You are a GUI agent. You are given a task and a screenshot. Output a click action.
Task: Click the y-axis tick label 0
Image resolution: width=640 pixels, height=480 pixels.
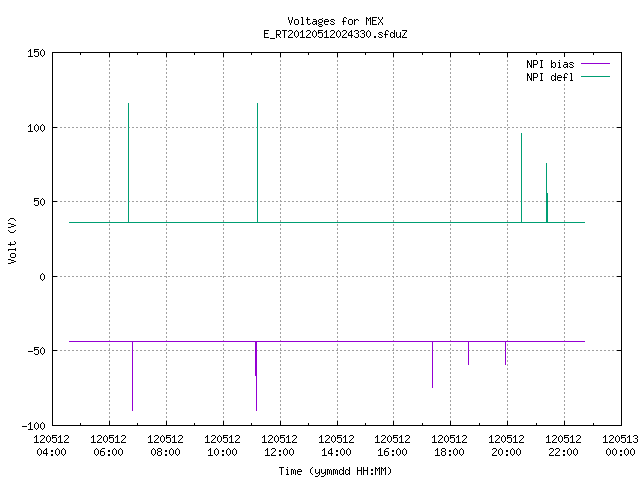pos(42,277)
